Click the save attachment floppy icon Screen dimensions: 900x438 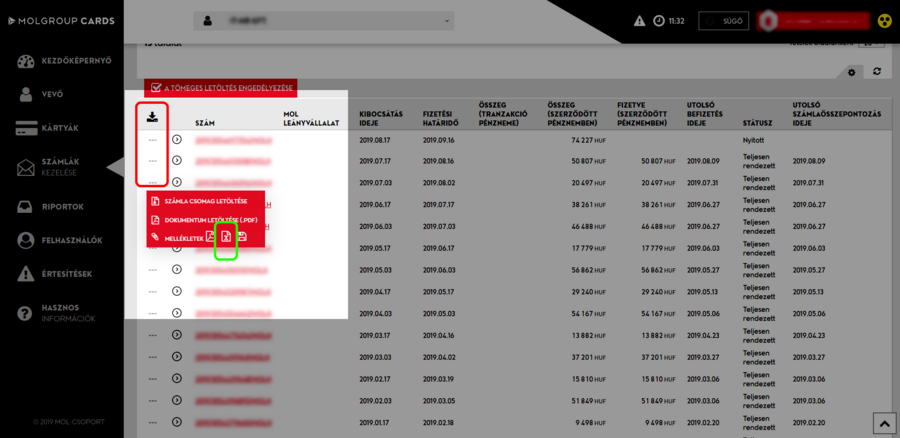tap(242, 236)
